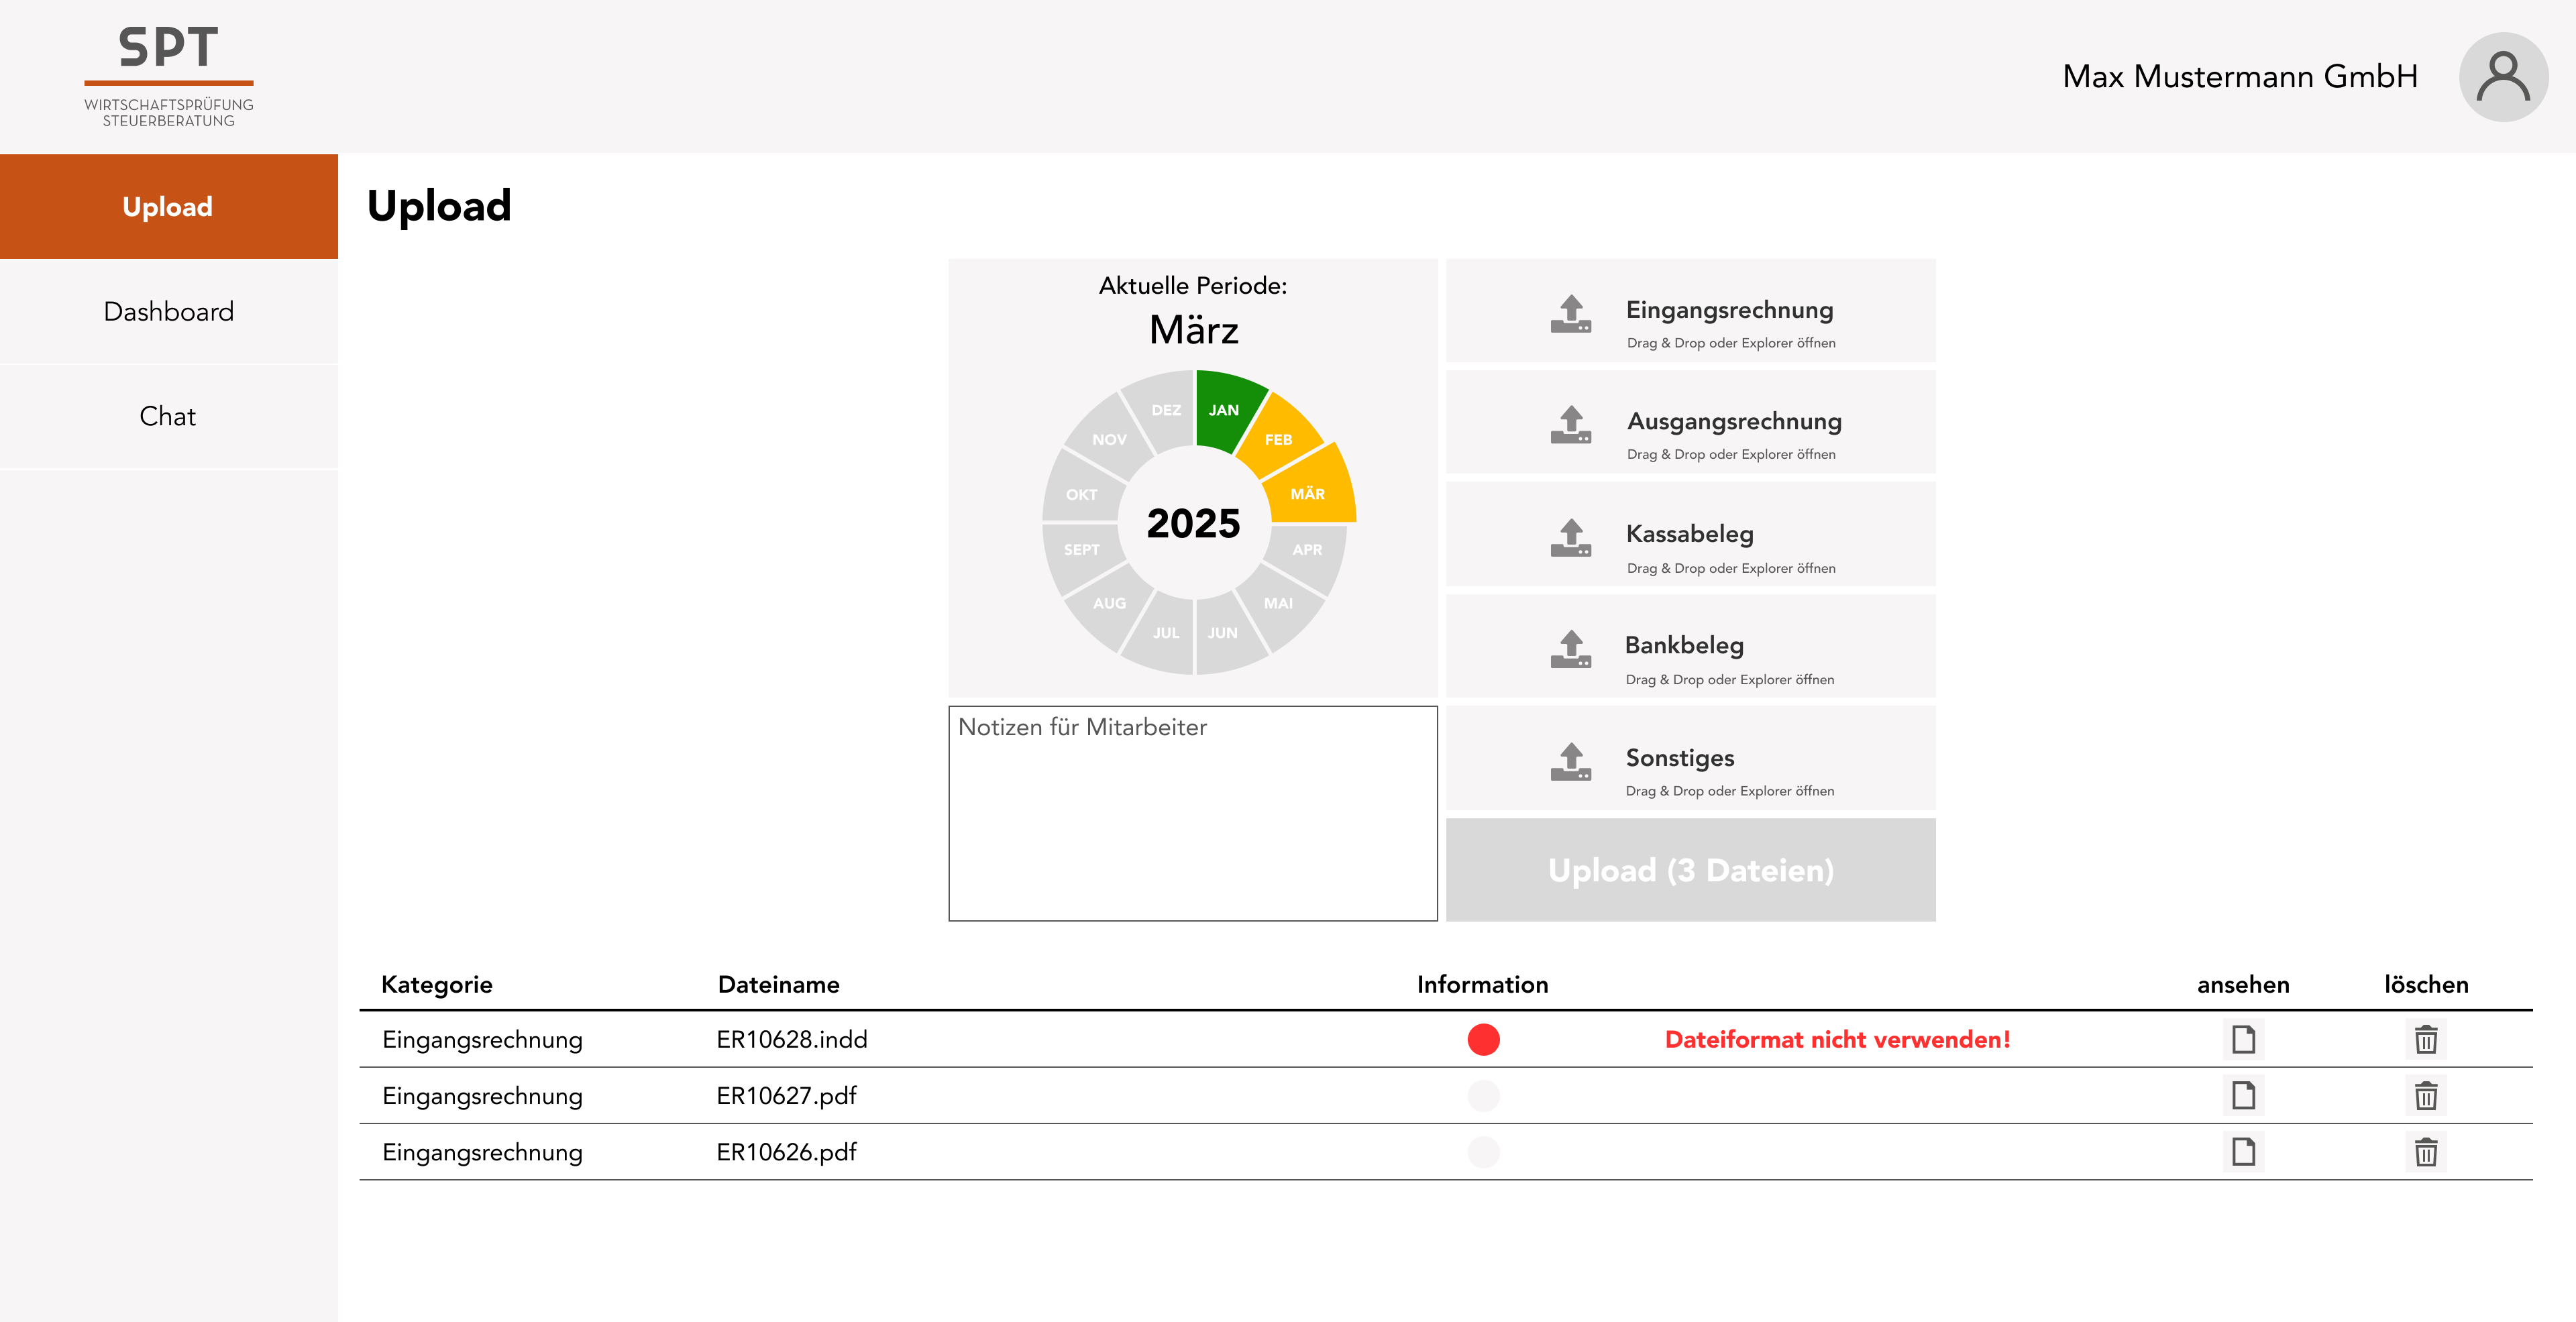The width and height of the screenshot is (2576, 1322).
Task: Click the status dot for ER10627.pdf
Action: pyautogui.click(x=1483, y=1096)
